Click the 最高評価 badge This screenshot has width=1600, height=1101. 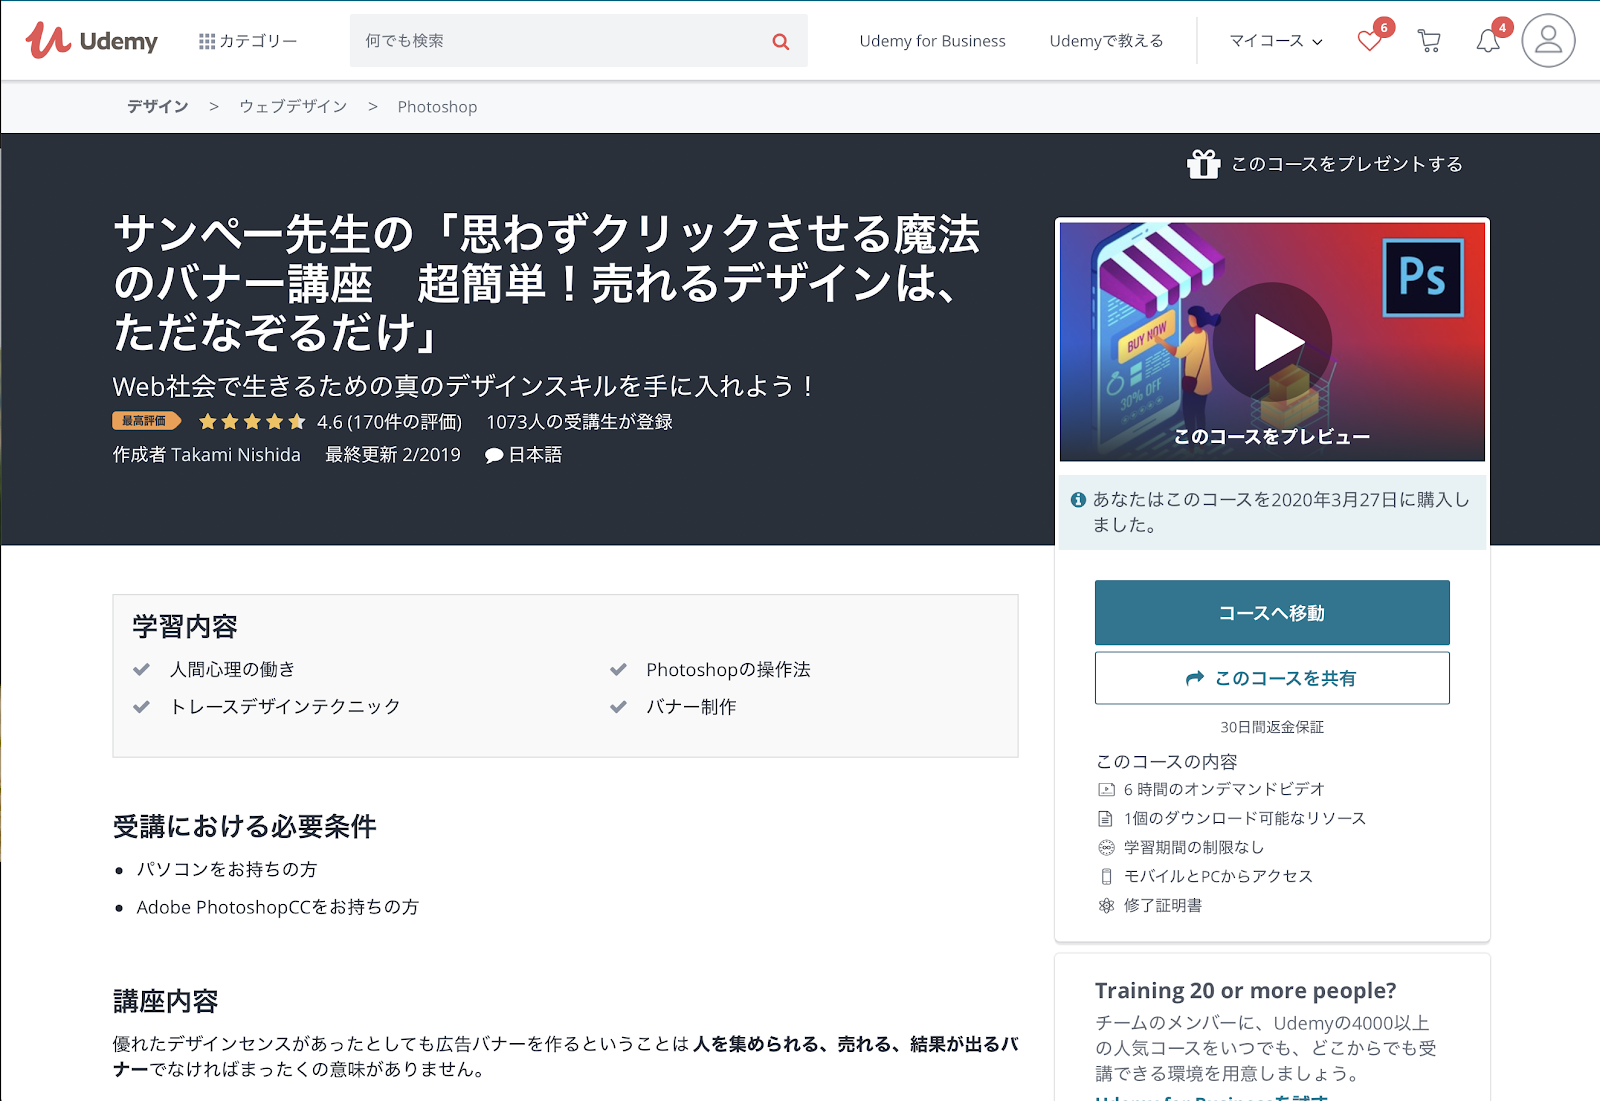point(146,421)
